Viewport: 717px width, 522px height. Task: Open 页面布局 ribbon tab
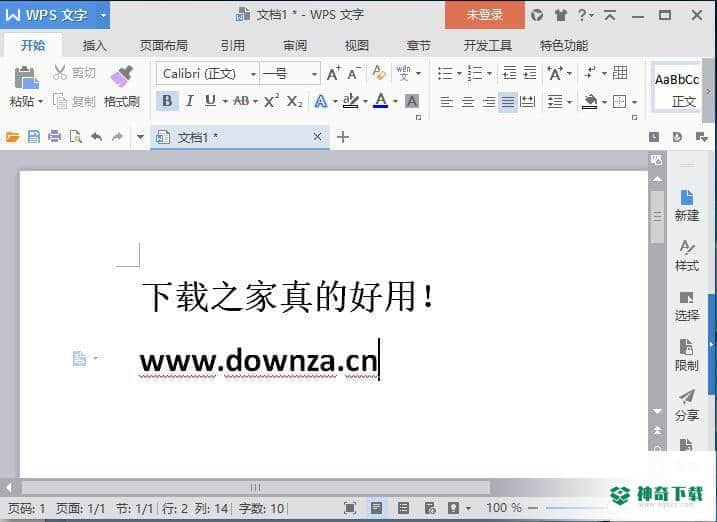click(x=164, y=46)
